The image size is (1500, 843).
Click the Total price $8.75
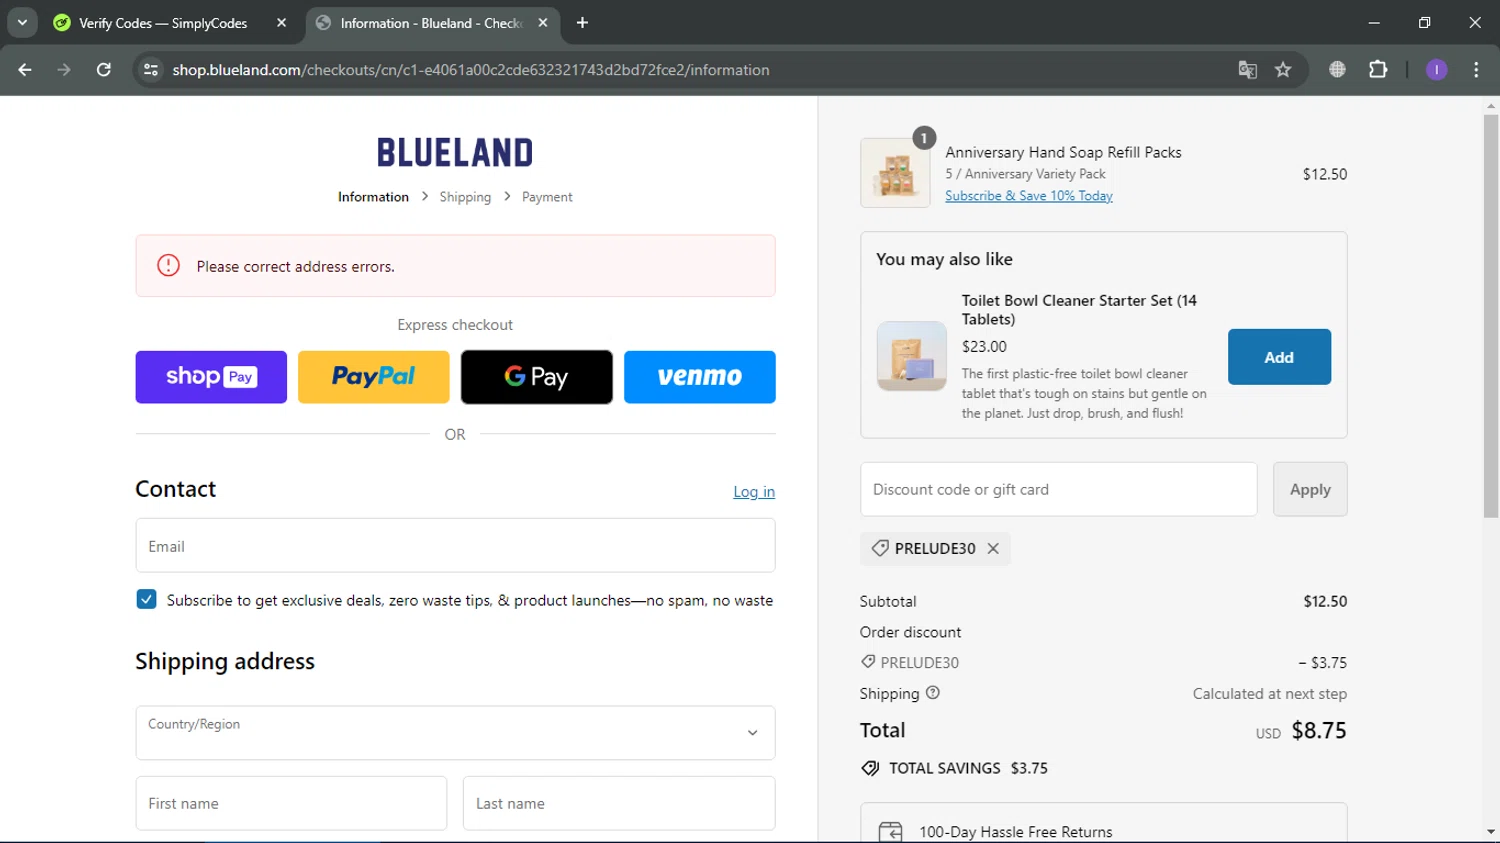tap(1319, 731)
